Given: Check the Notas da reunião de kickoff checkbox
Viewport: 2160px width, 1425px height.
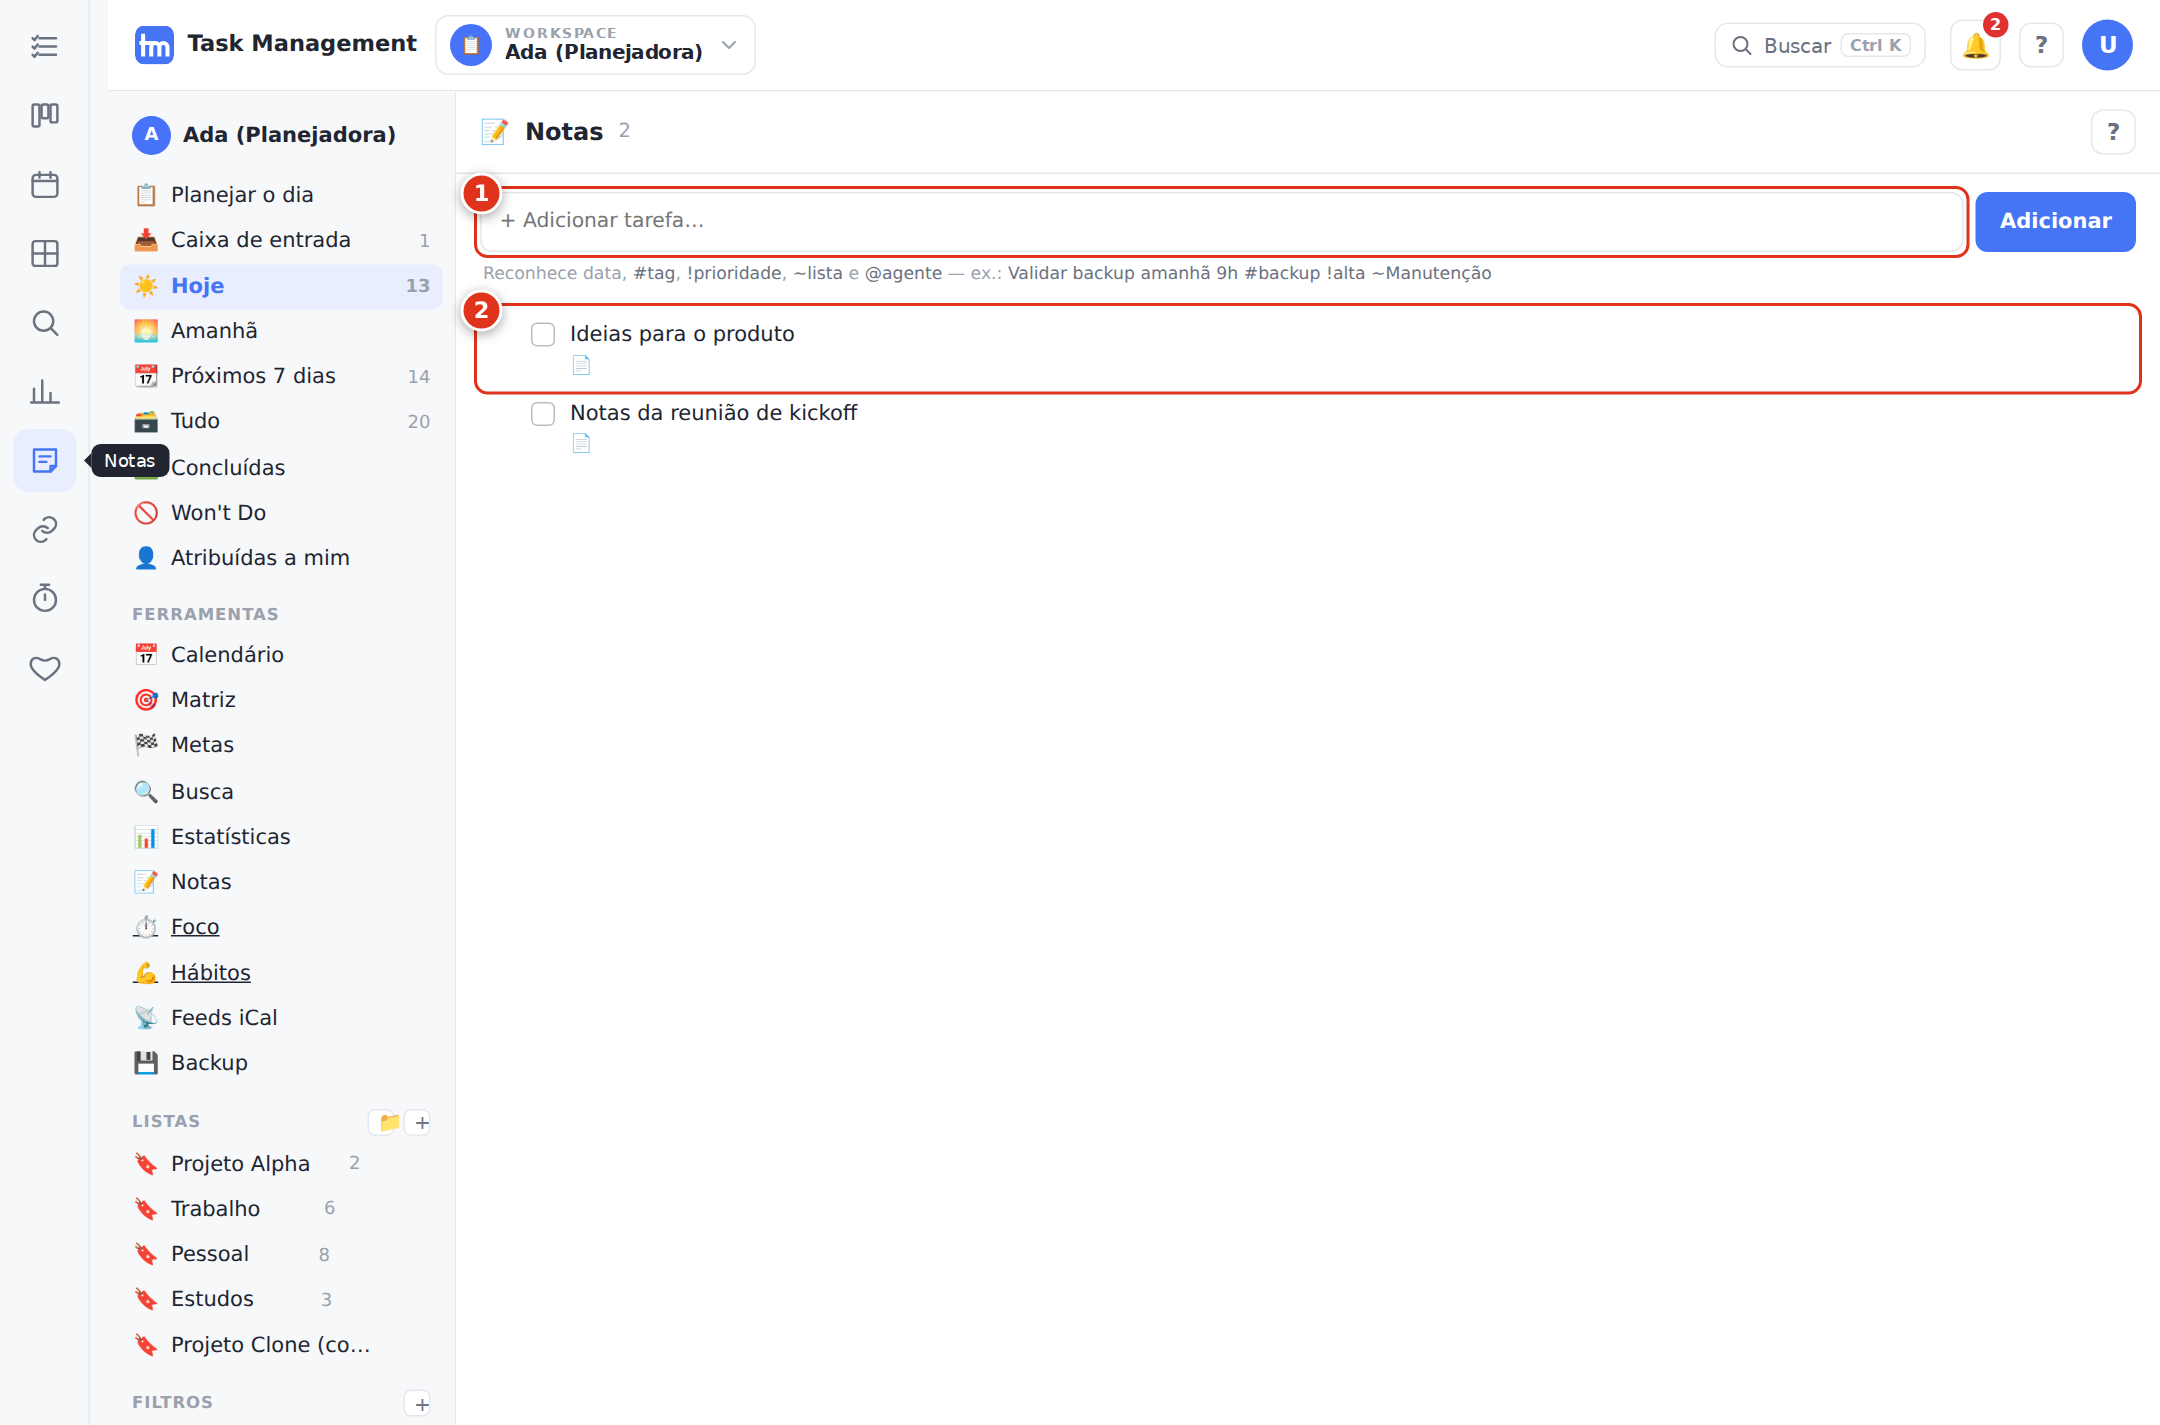Looking at the screenshot, I should [x=543, y=413].
